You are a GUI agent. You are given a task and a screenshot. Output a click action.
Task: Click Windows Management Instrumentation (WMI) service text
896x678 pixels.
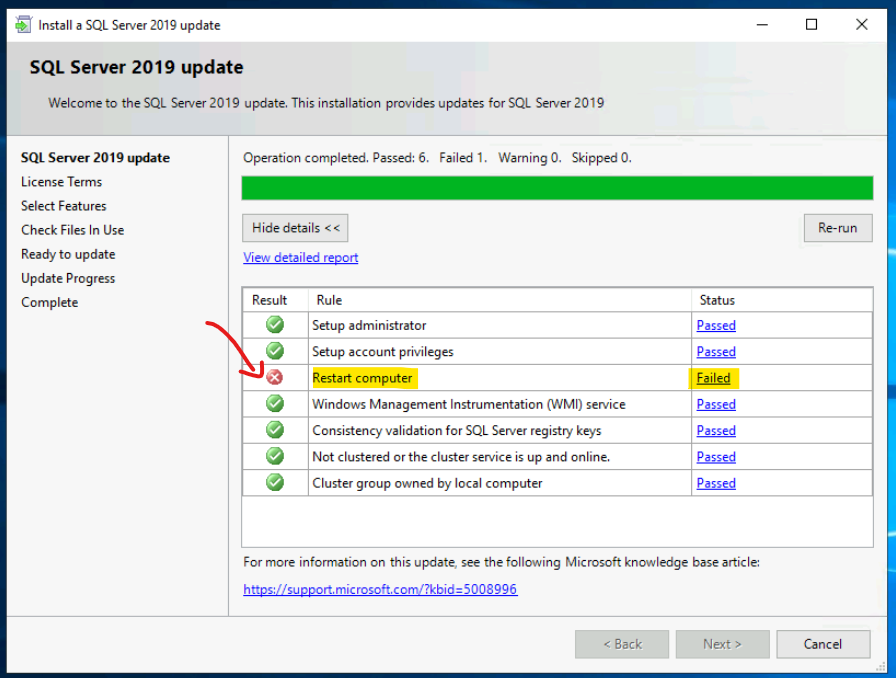coord(469,404)
